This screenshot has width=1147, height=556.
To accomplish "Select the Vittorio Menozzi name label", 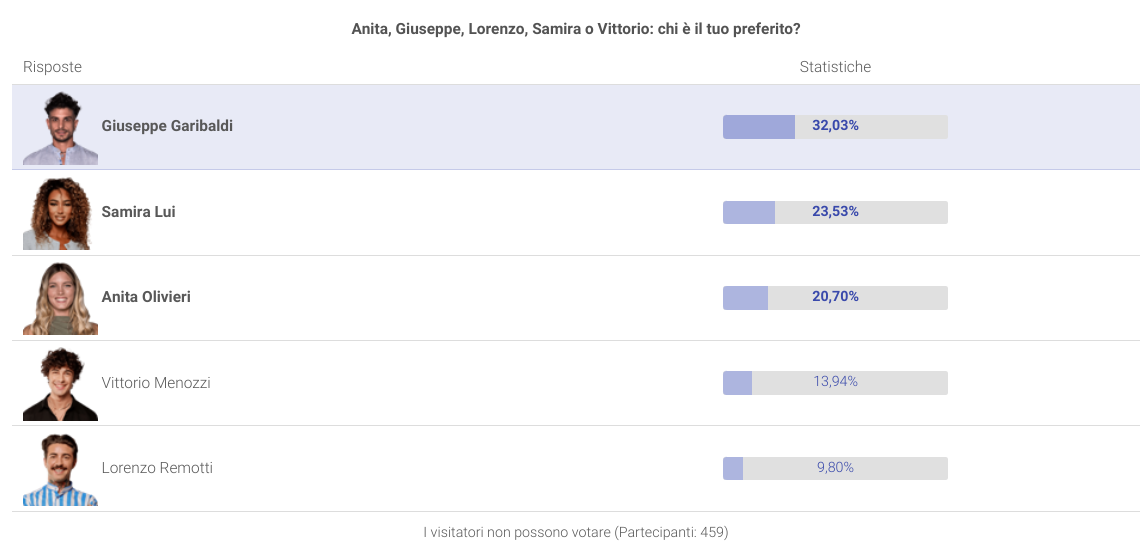I will tap(156, 383).
